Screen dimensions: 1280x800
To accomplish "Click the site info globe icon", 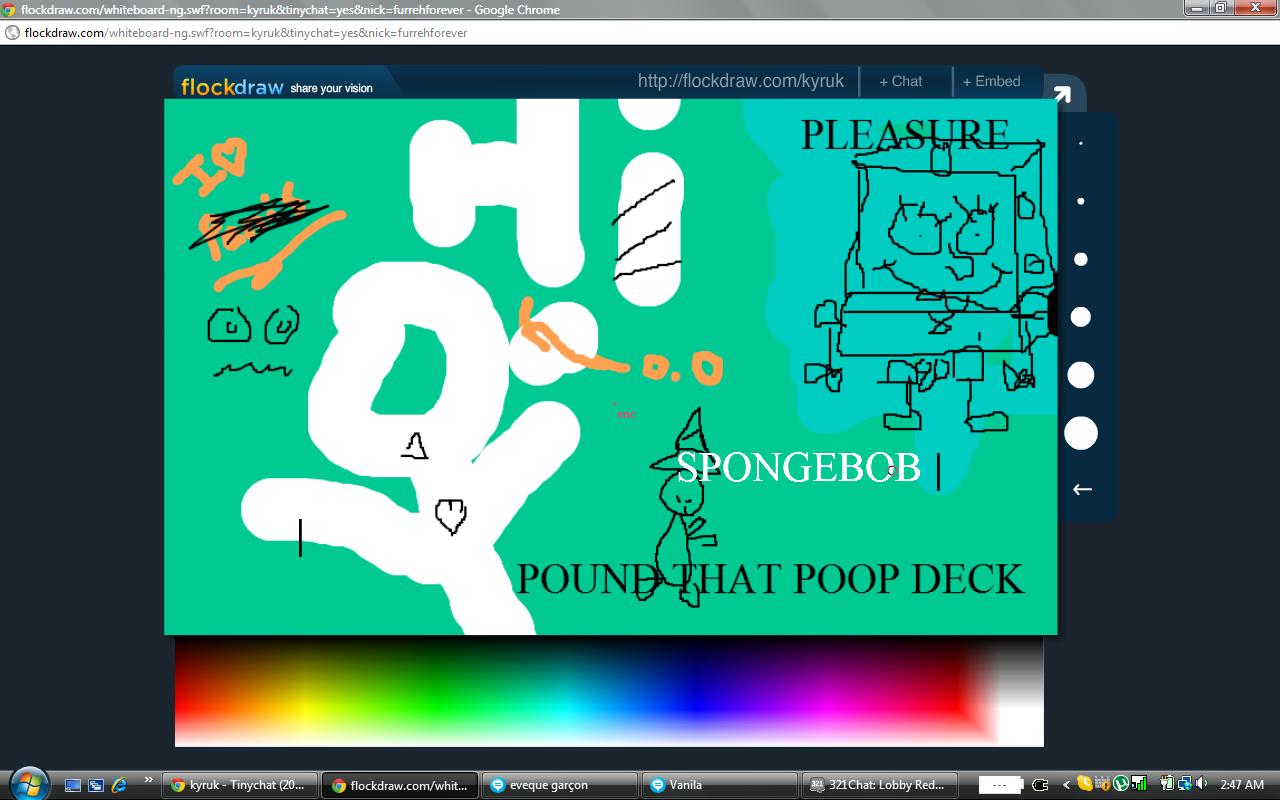I will click(x=12, y=32).
